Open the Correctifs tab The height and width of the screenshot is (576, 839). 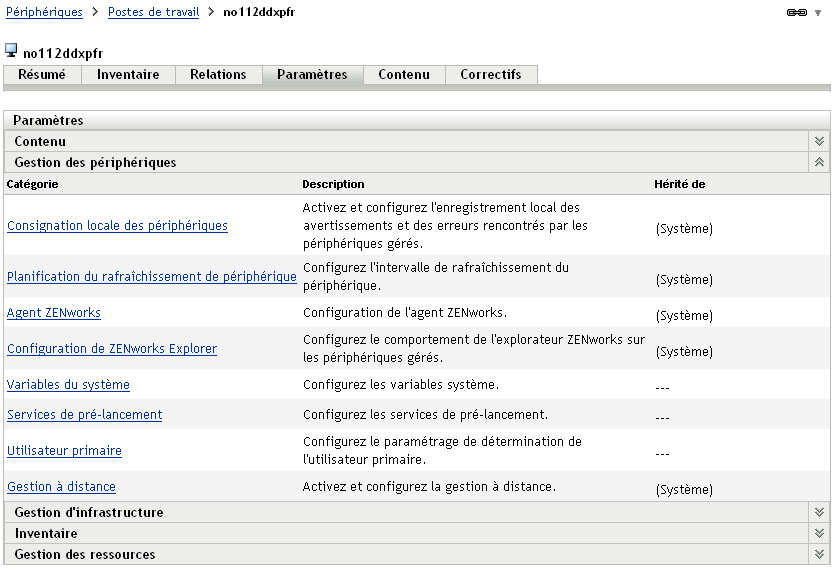491,75
